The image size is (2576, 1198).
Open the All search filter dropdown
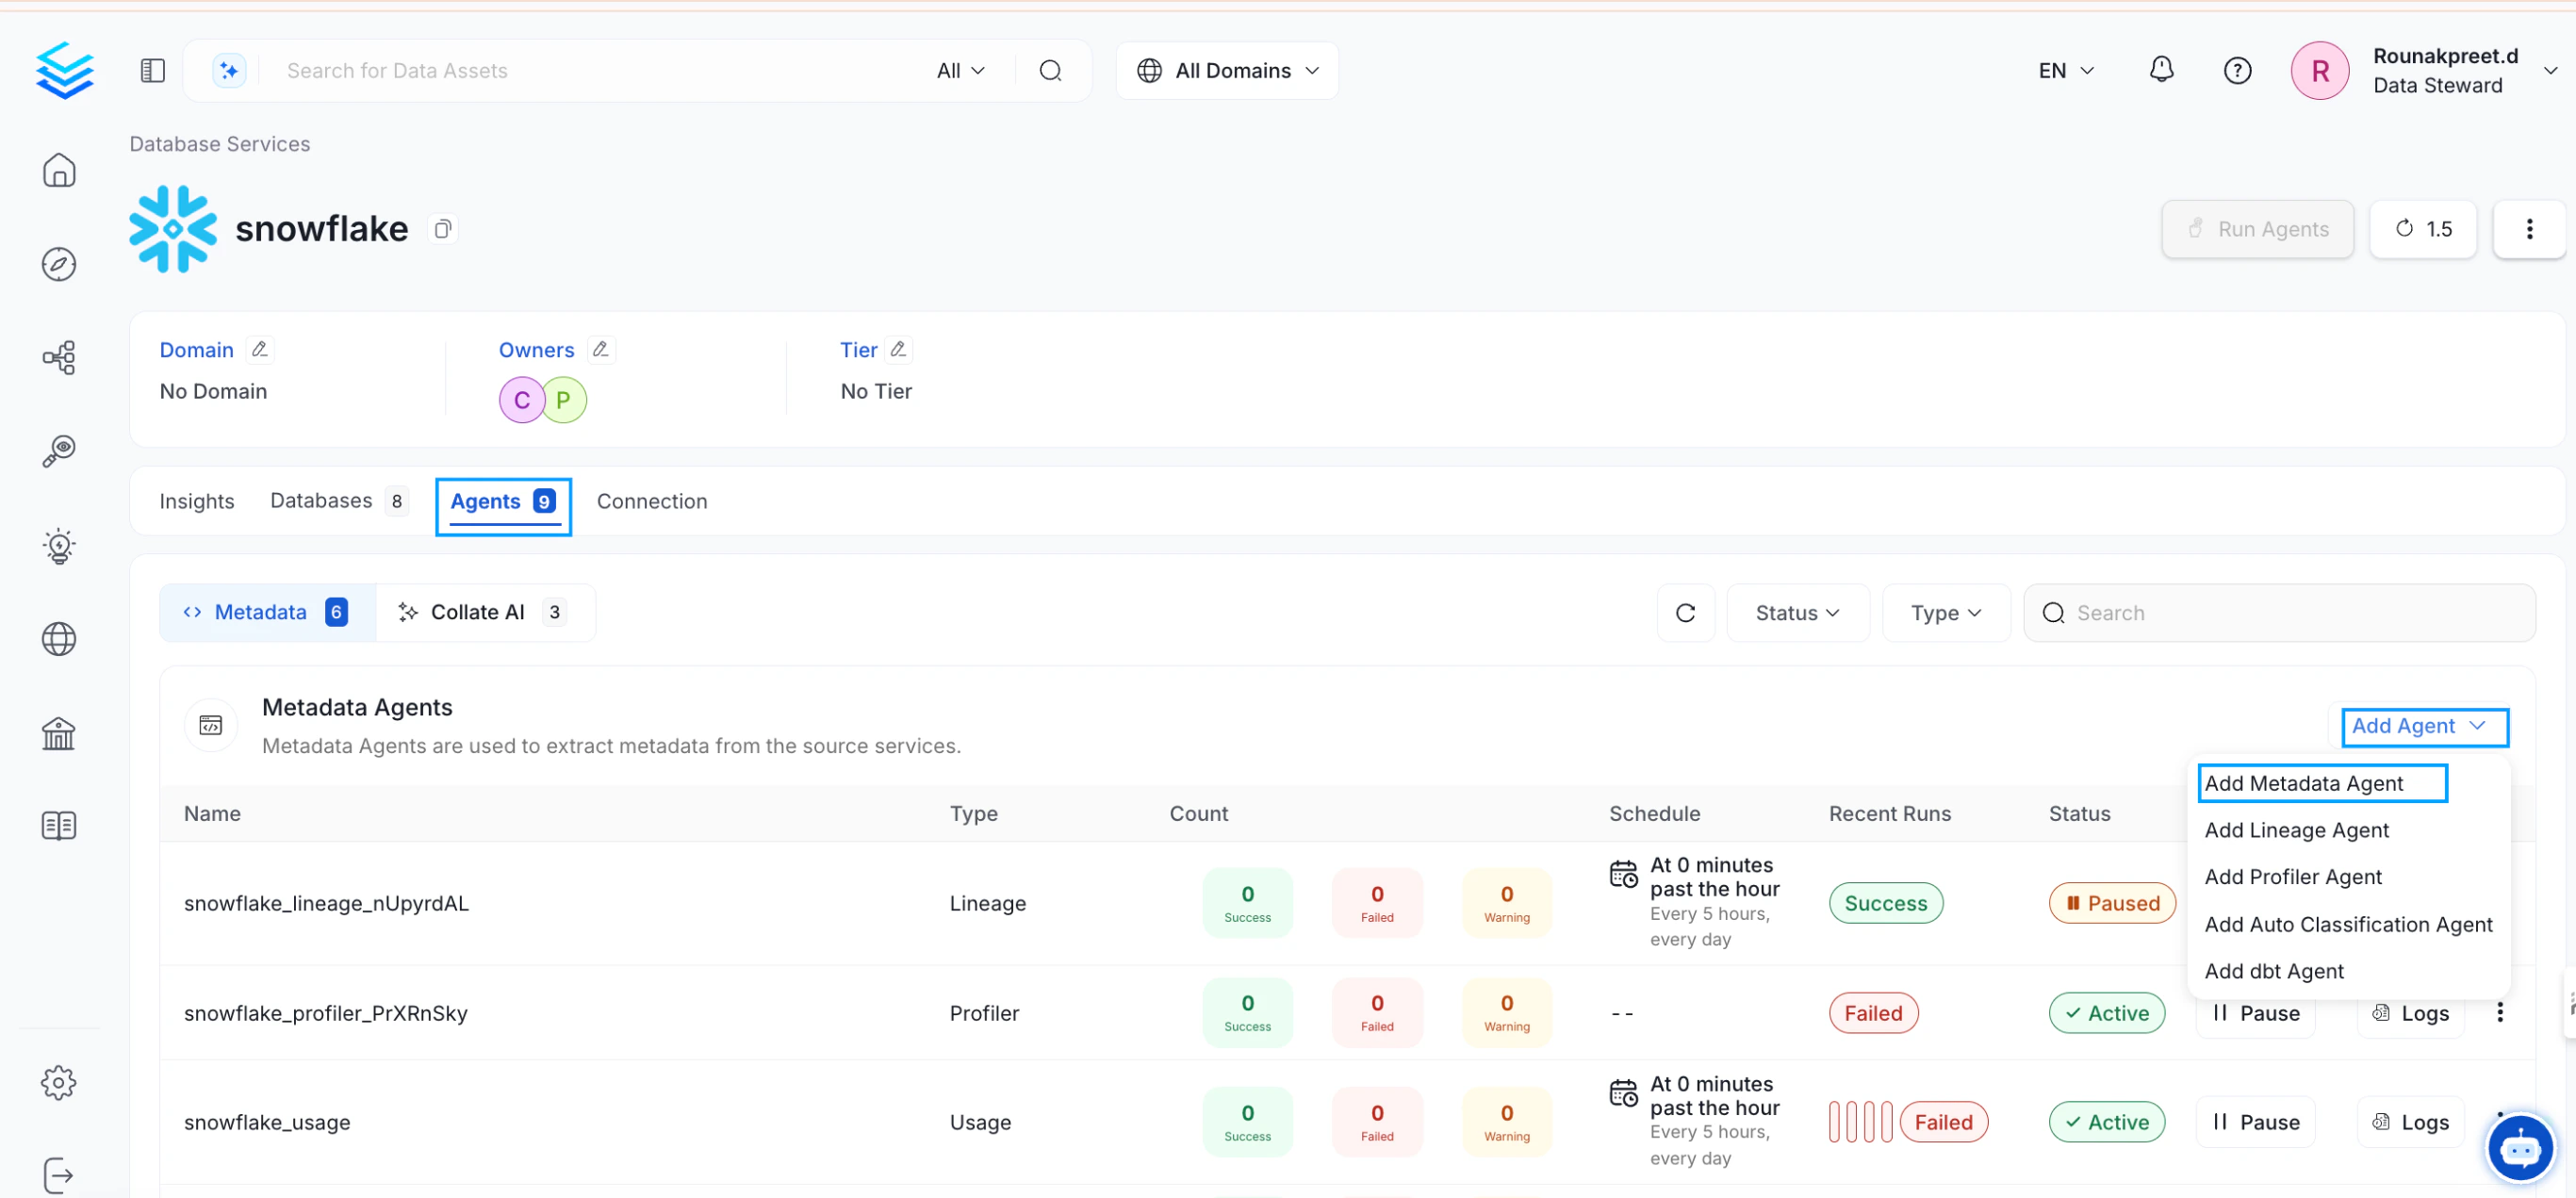(960, 71)
